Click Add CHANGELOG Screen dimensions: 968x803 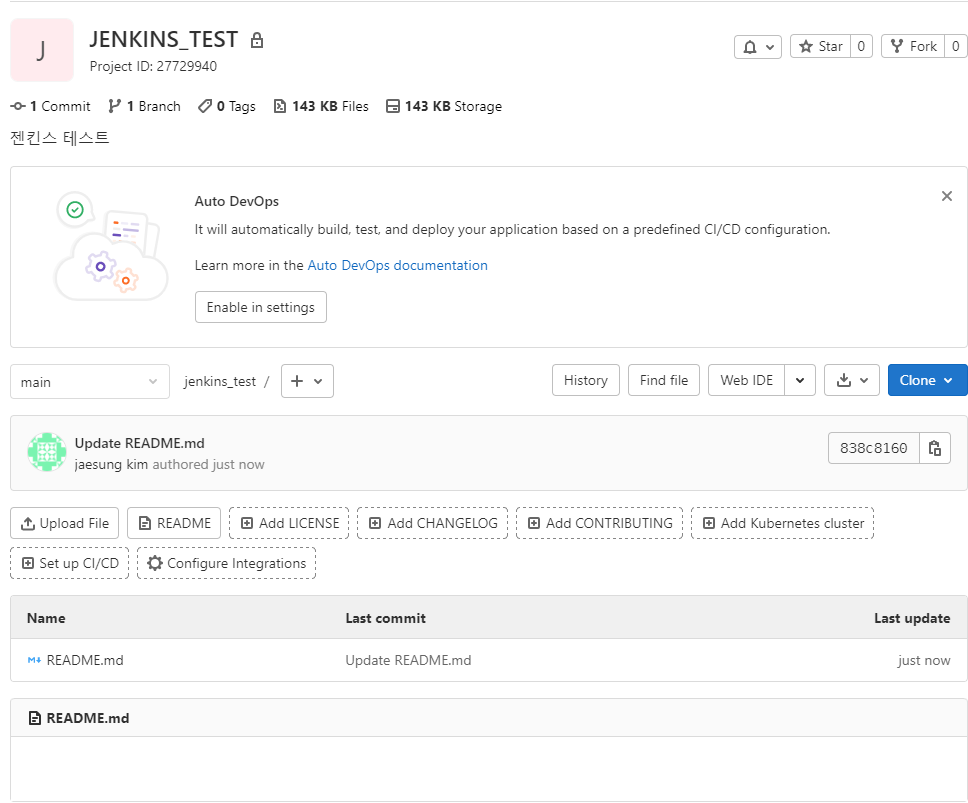click(x=433, y=523)
